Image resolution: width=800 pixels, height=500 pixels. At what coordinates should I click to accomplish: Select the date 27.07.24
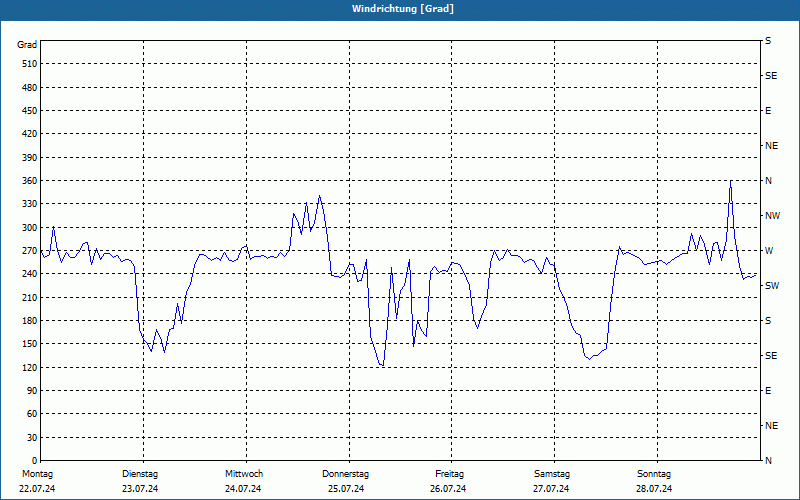(x=551, y=489)
